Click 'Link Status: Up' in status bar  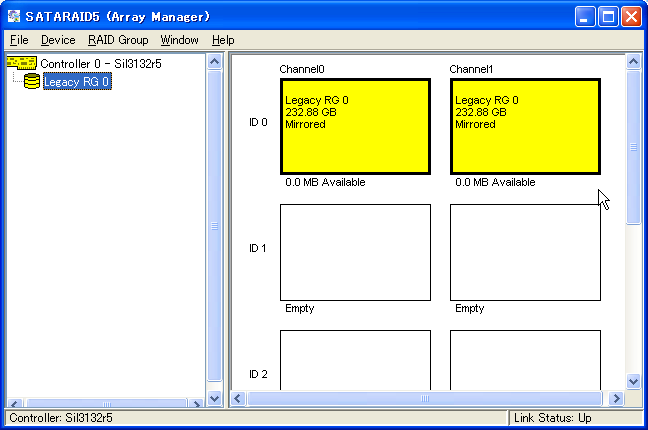(553, 418)
